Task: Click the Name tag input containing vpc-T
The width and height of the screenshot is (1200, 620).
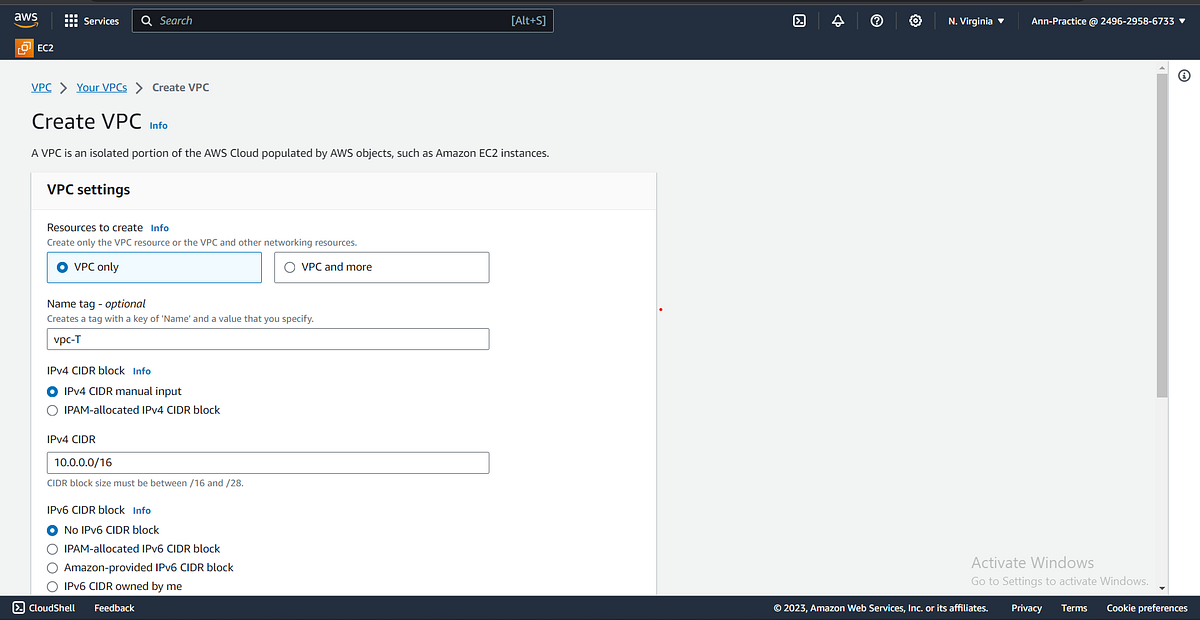Action: tap(267, 339)
